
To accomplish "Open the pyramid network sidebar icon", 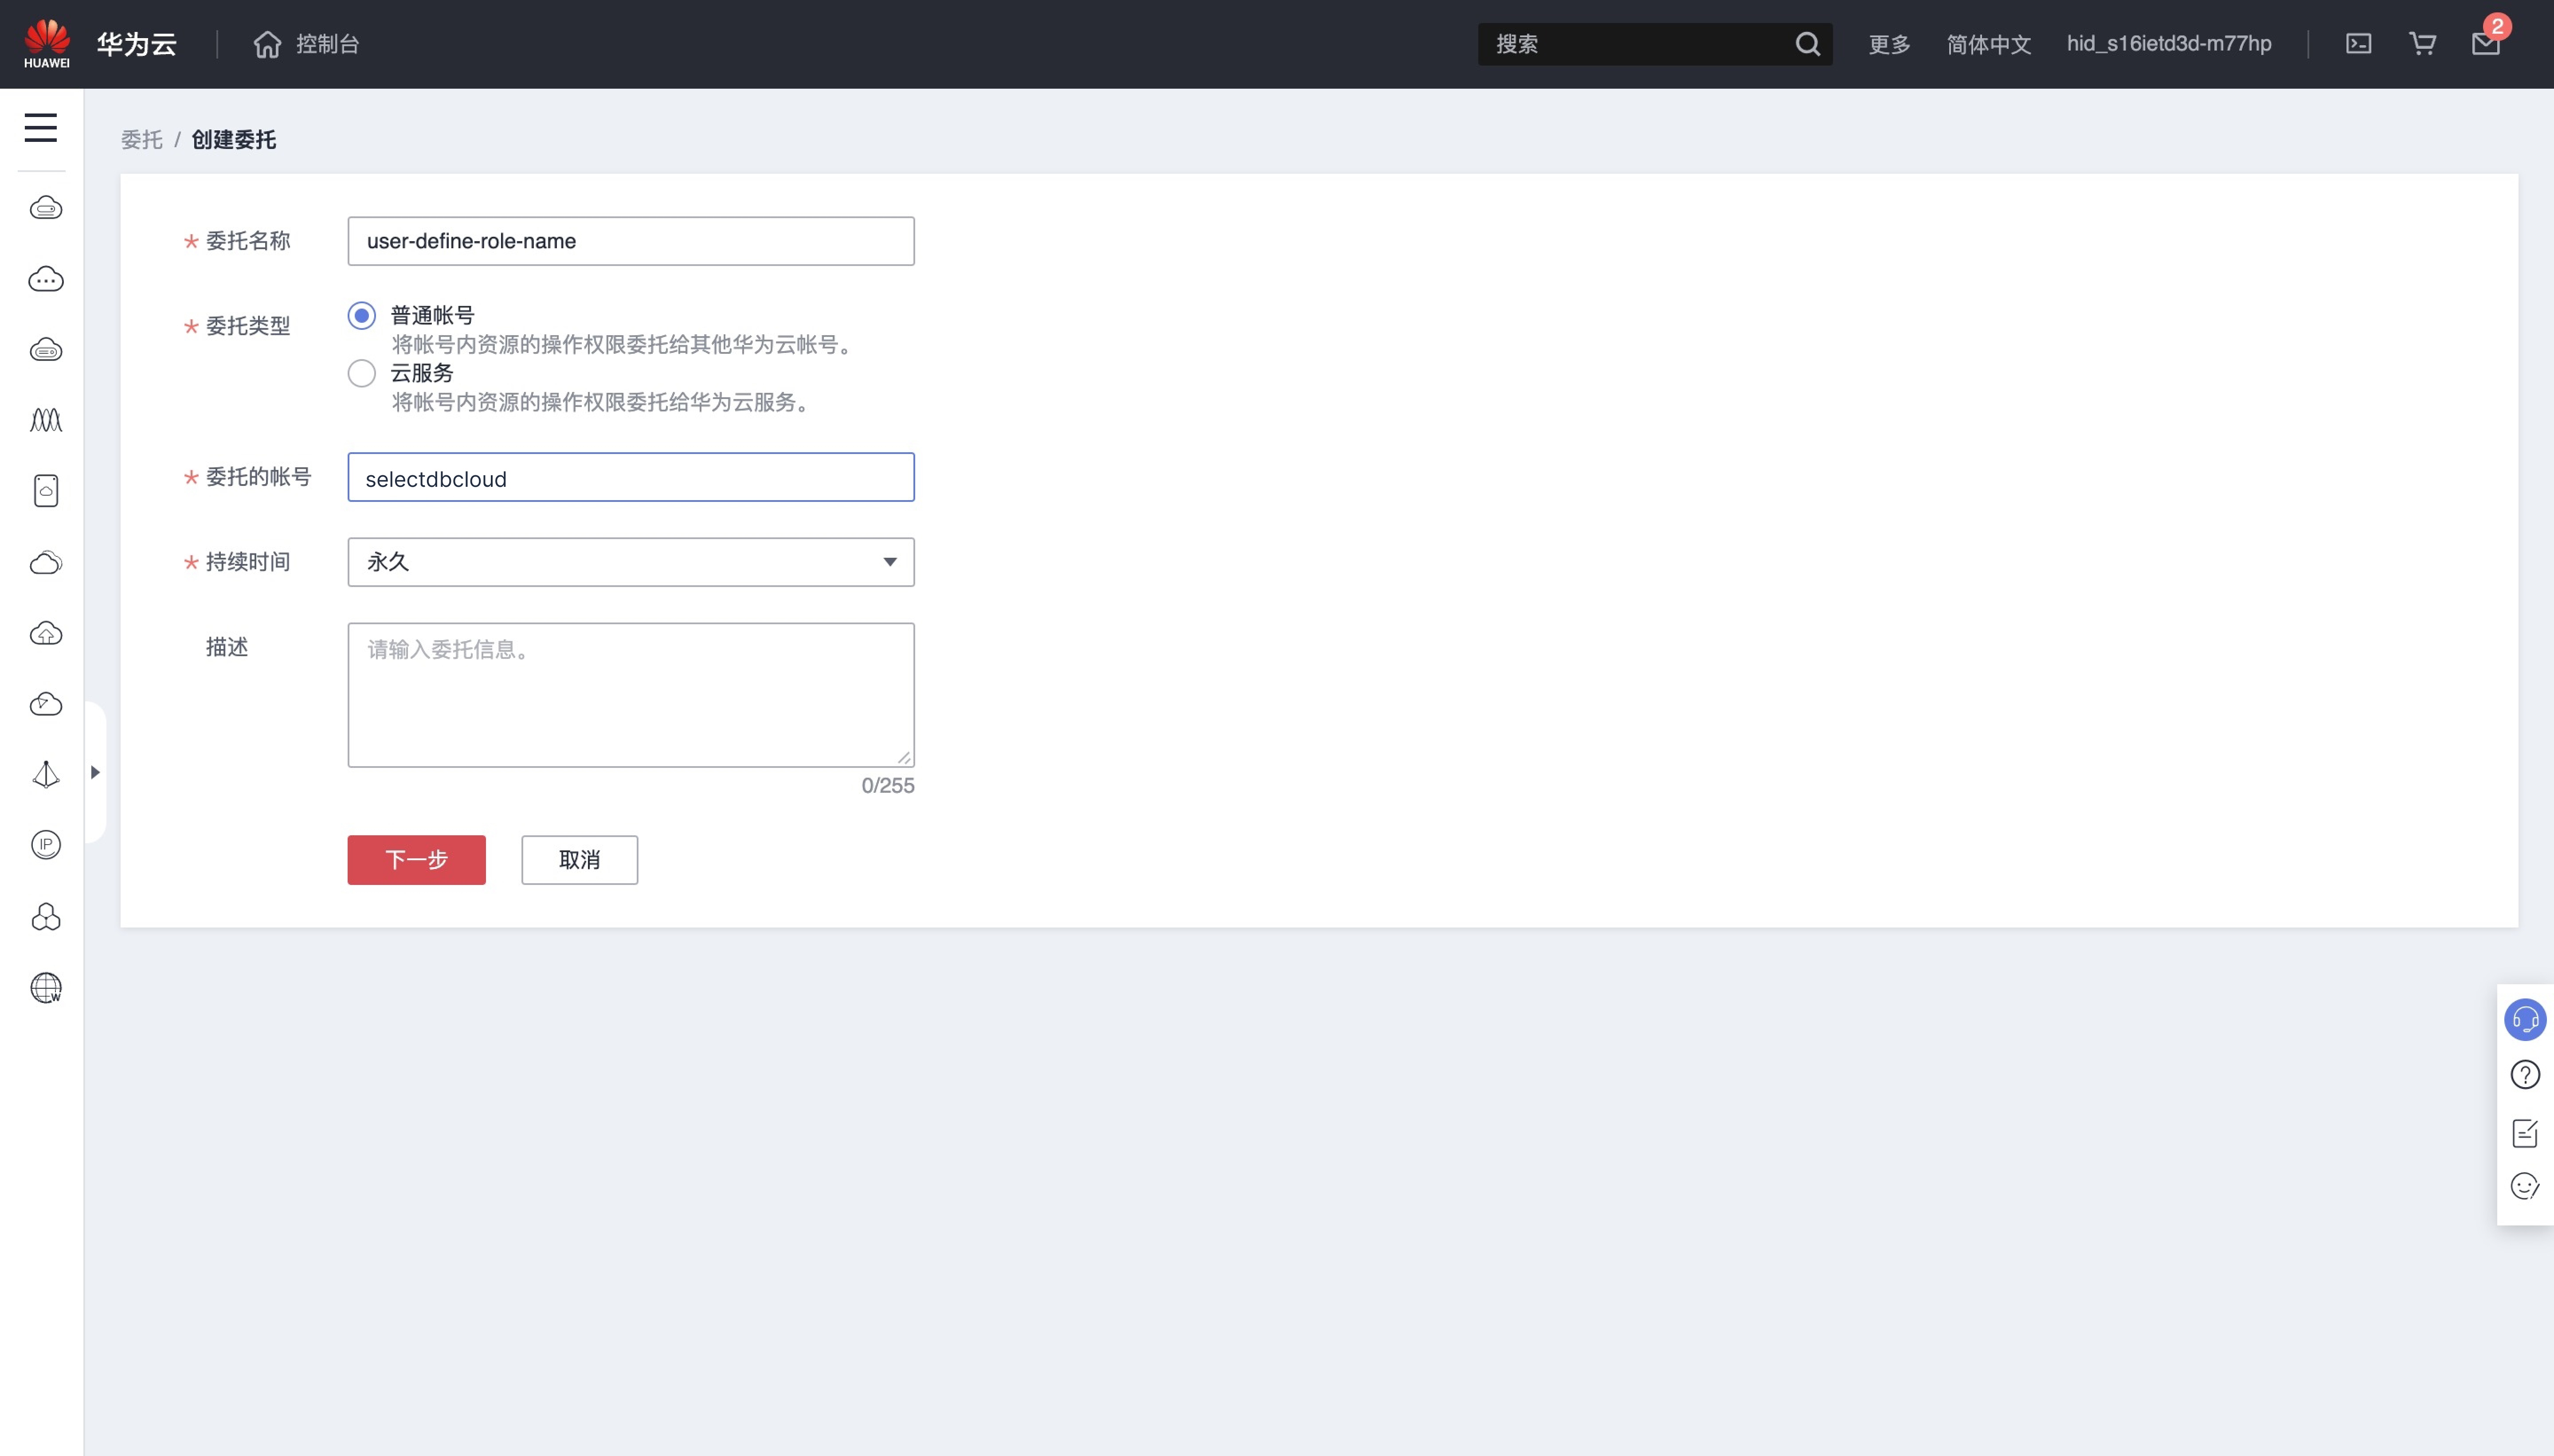I will 46,775.
